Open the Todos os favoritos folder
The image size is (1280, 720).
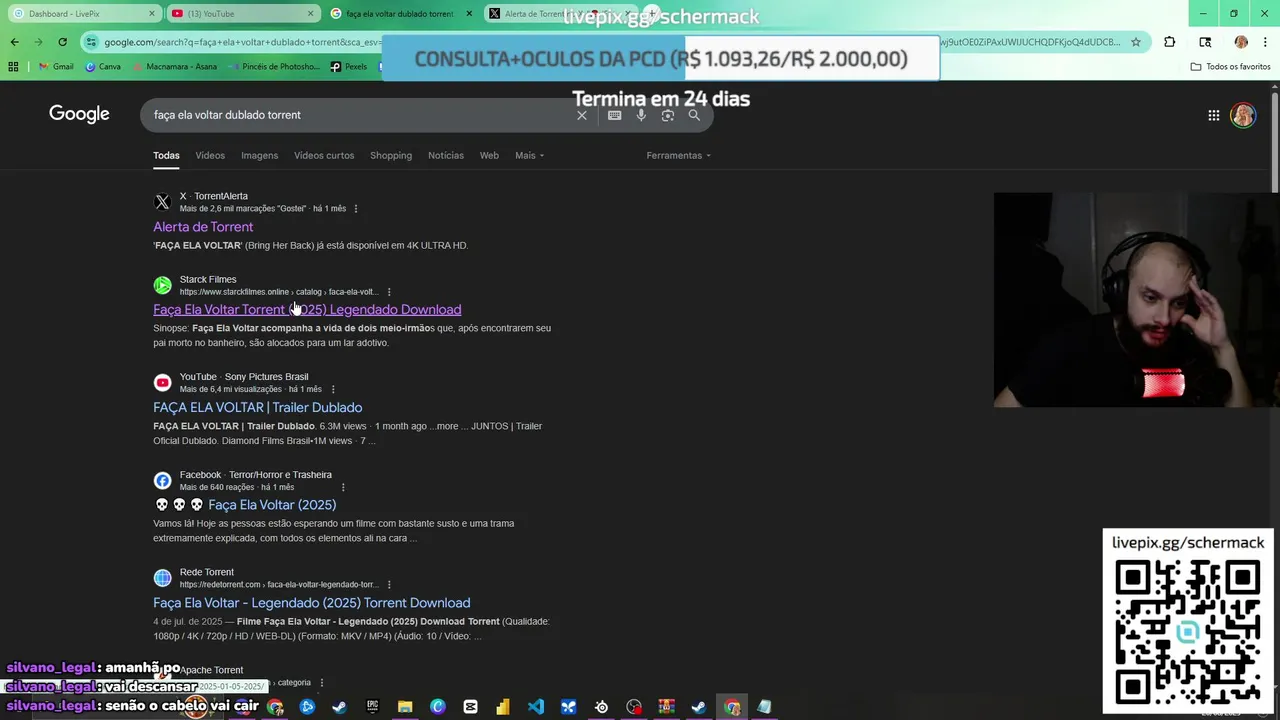(1231, 66)
